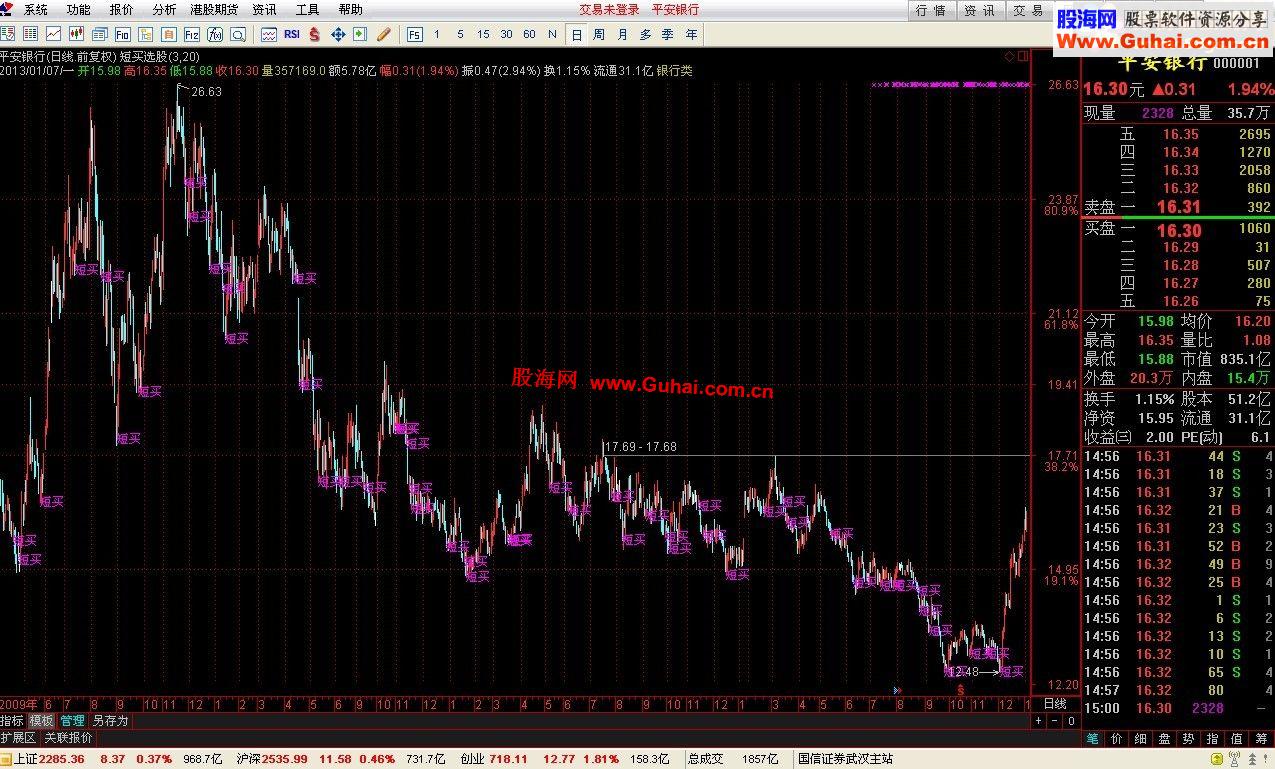
Task: Open the 分析 menu
Action: [x=164, y=9]
